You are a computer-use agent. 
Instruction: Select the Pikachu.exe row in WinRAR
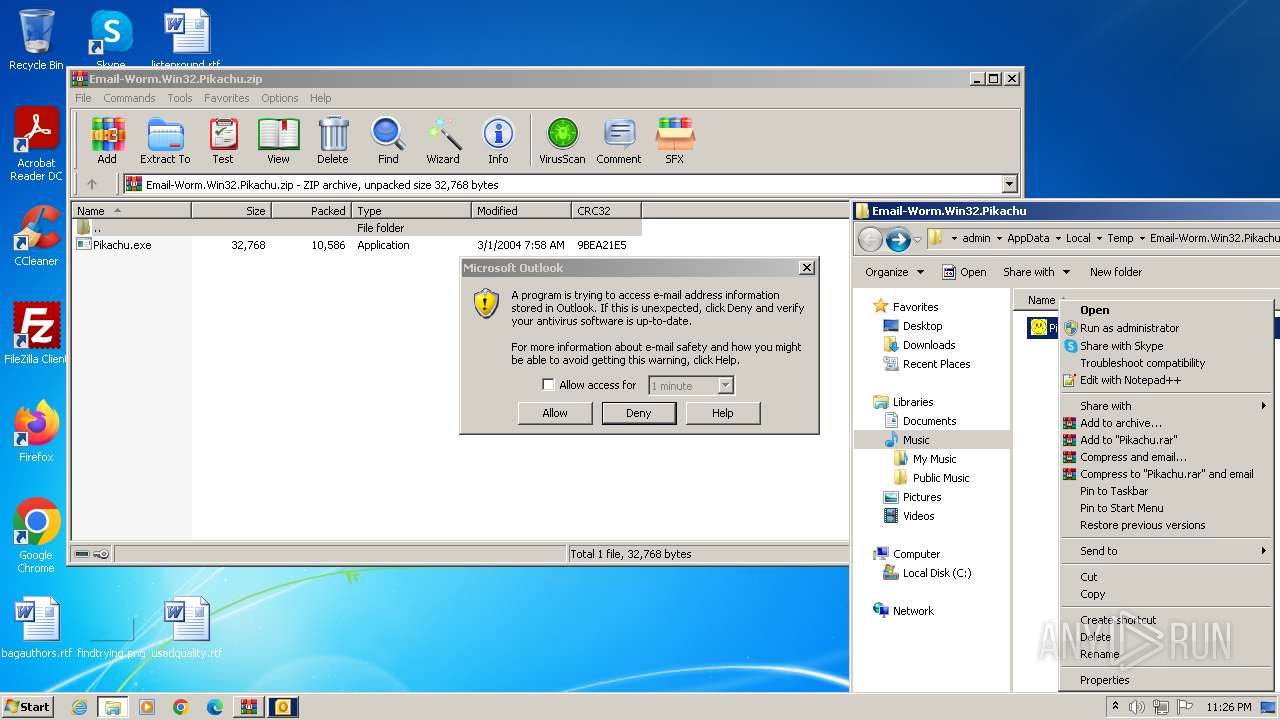357,245
